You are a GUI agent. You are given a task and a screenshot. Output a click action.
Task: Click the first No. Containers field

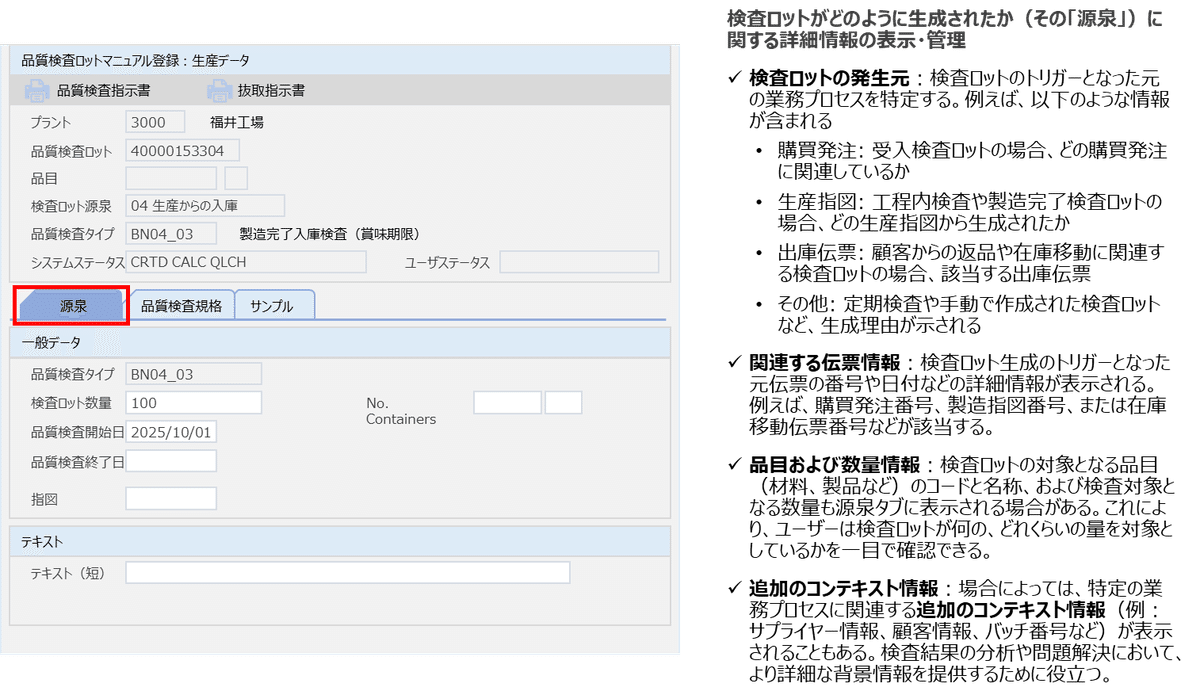coord(507,402)
